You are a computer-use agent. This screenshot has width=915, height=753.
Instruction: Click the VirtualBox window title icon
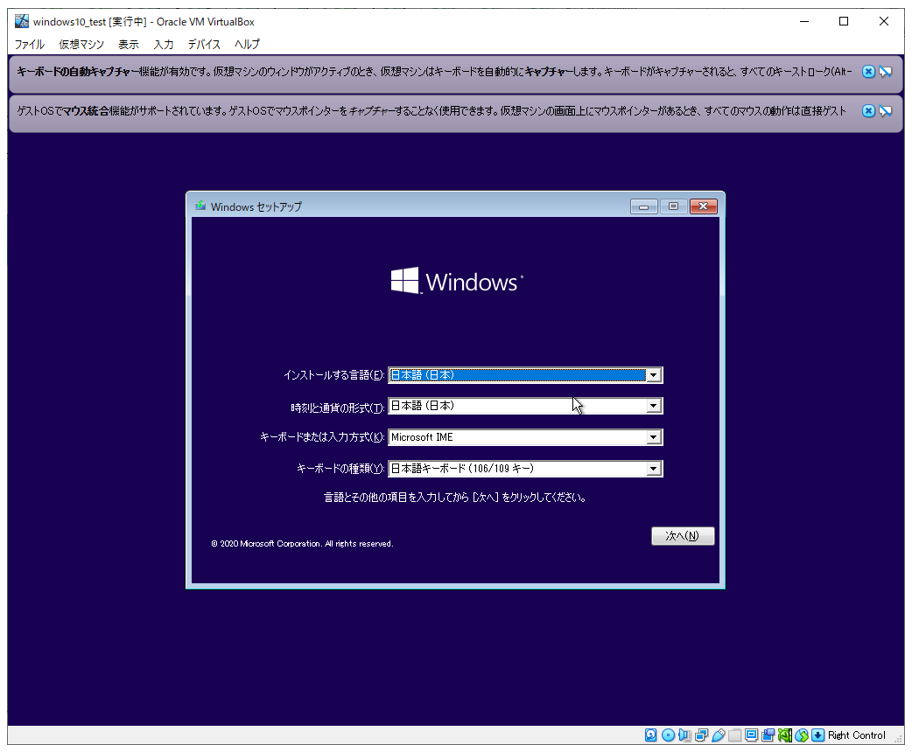tap(22, 22)
